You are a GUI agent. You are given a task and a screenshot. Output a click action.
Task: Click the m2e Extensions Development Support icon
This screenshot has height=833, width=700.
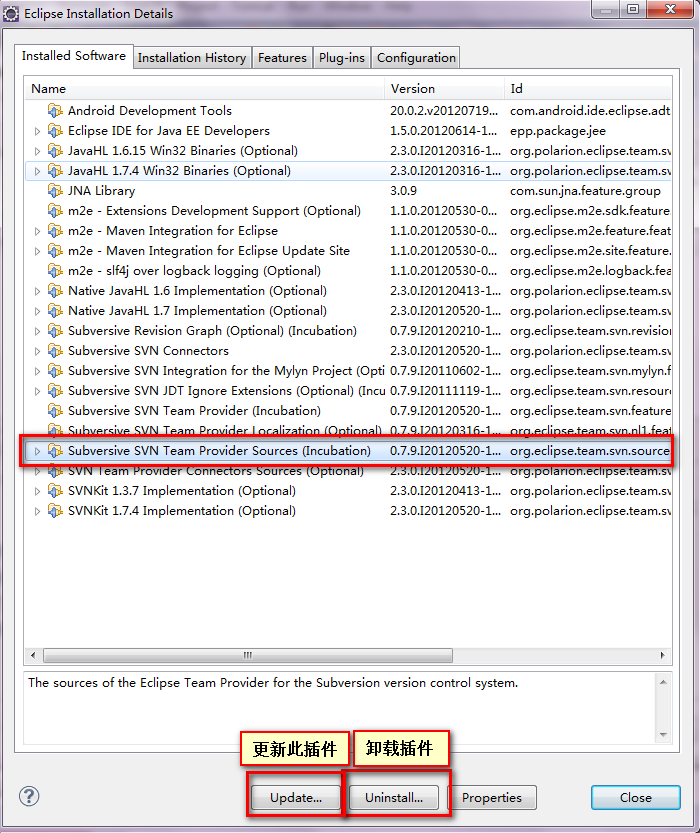(x=55, y=211)
